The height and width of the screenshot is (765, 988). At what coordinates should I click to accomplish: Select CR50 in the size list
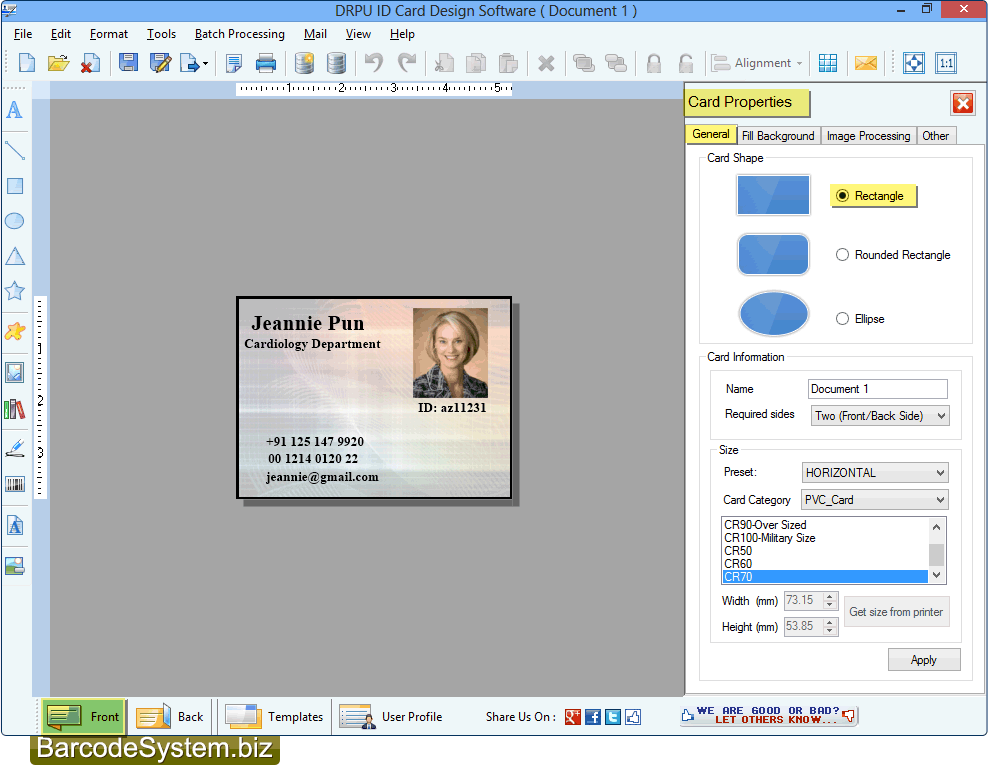(824, 551)
